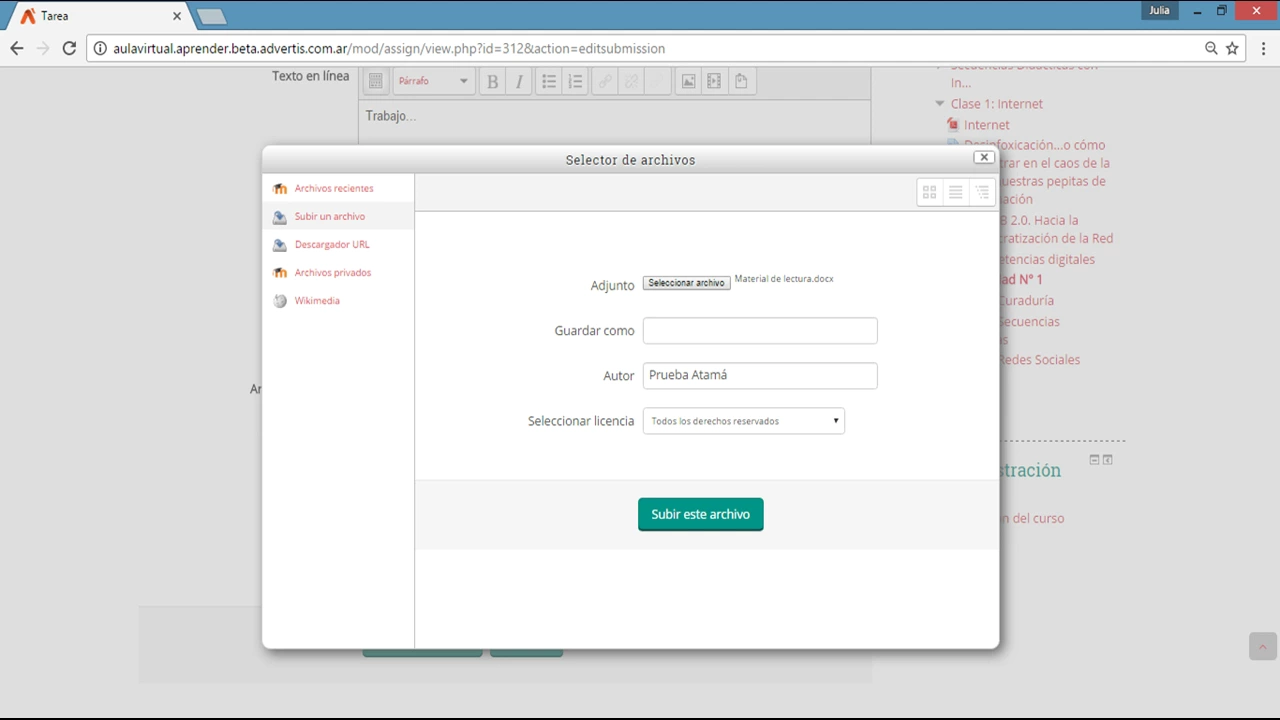The height and width of the screenshot is (720, 1280).
Task: Click the Descargador URL icon
Action: [280, 245]
